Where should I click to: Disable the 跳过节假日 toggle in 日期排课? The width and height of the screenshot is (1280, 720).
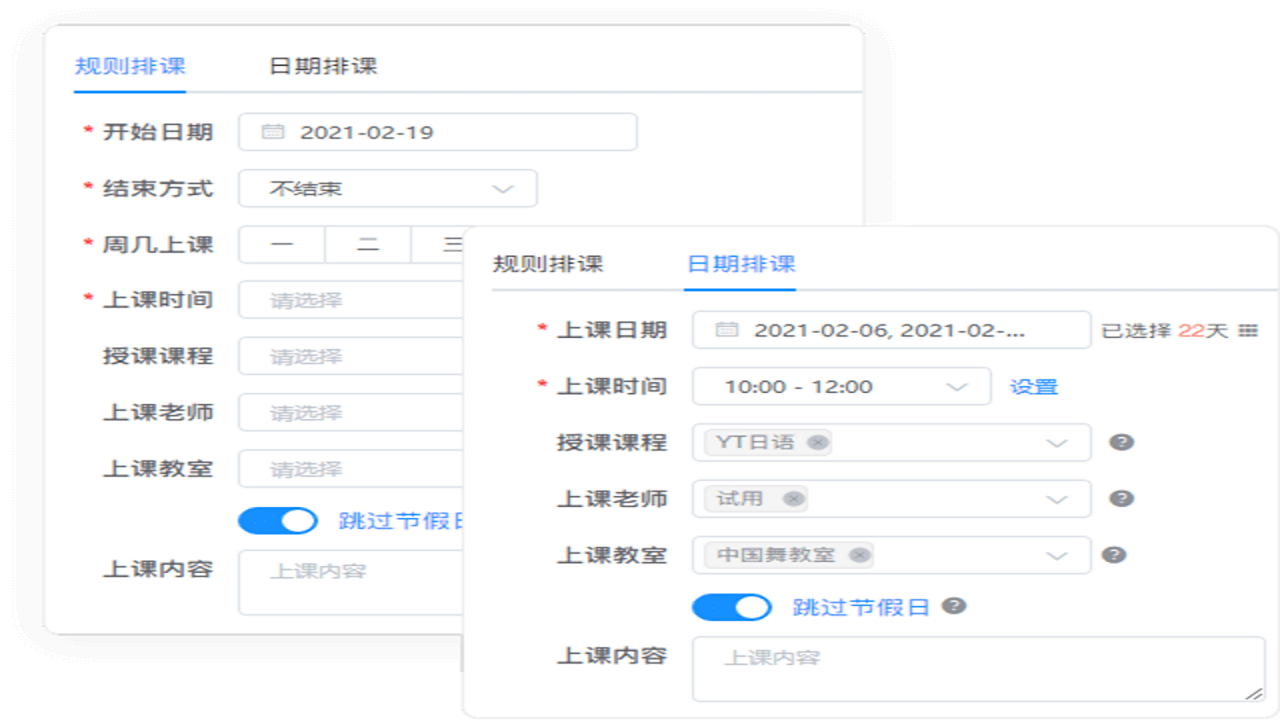731,607
